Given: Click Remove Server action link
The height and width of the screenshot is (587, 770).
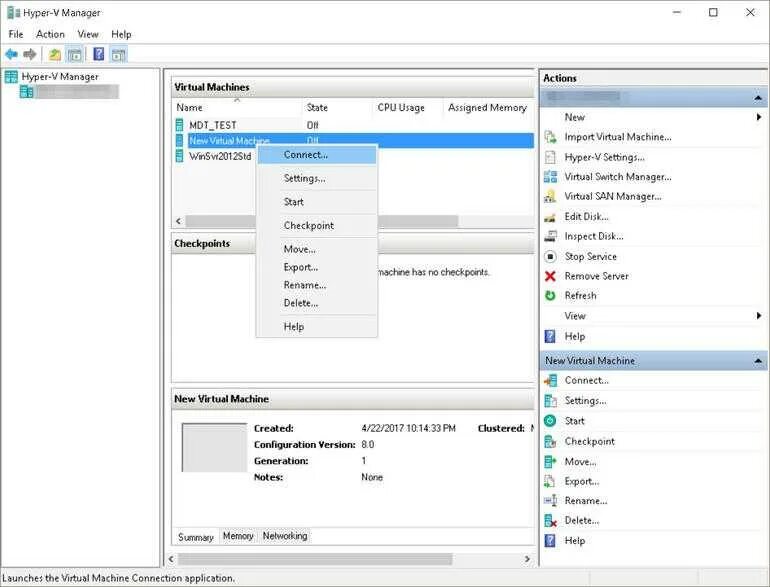Looking at the screenshot, I should (x=596, y=276).
